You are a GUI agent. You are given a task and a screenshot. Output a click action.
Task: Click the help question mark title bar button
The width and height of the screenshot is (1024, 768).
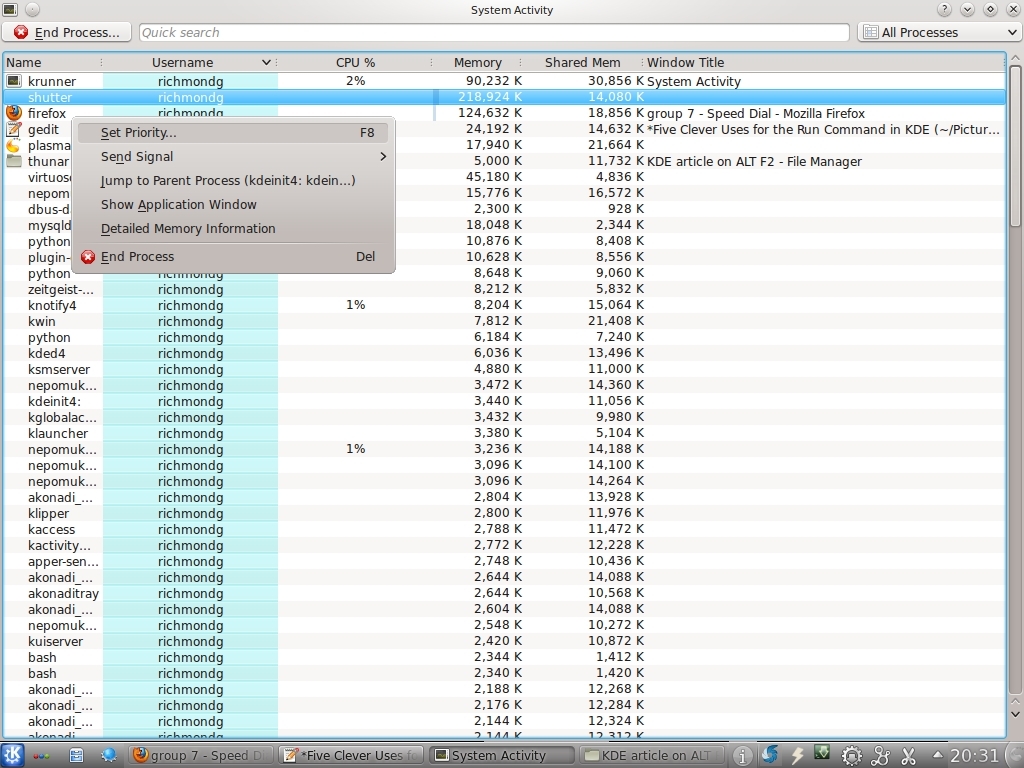click(x=944, y=9)
